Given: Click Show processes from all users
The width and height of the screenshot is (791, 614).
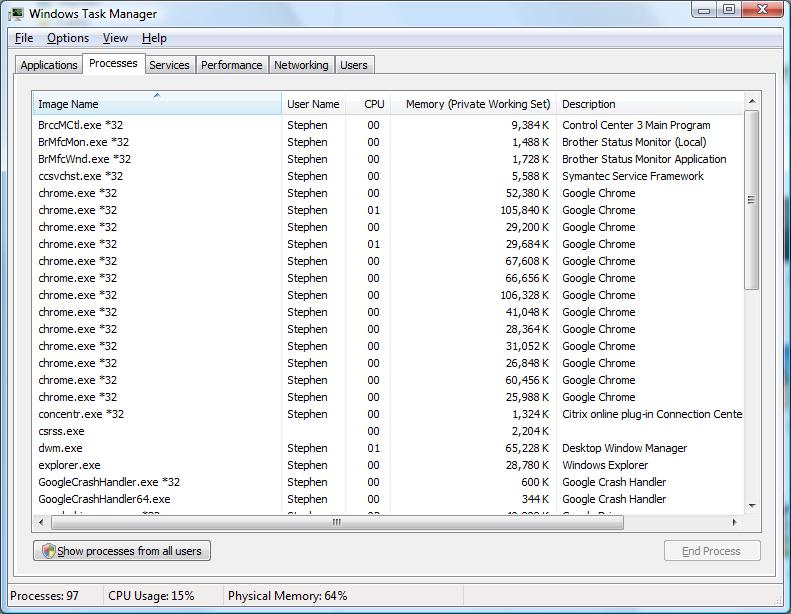Looking at the screenshot, I should click(122, 551).
